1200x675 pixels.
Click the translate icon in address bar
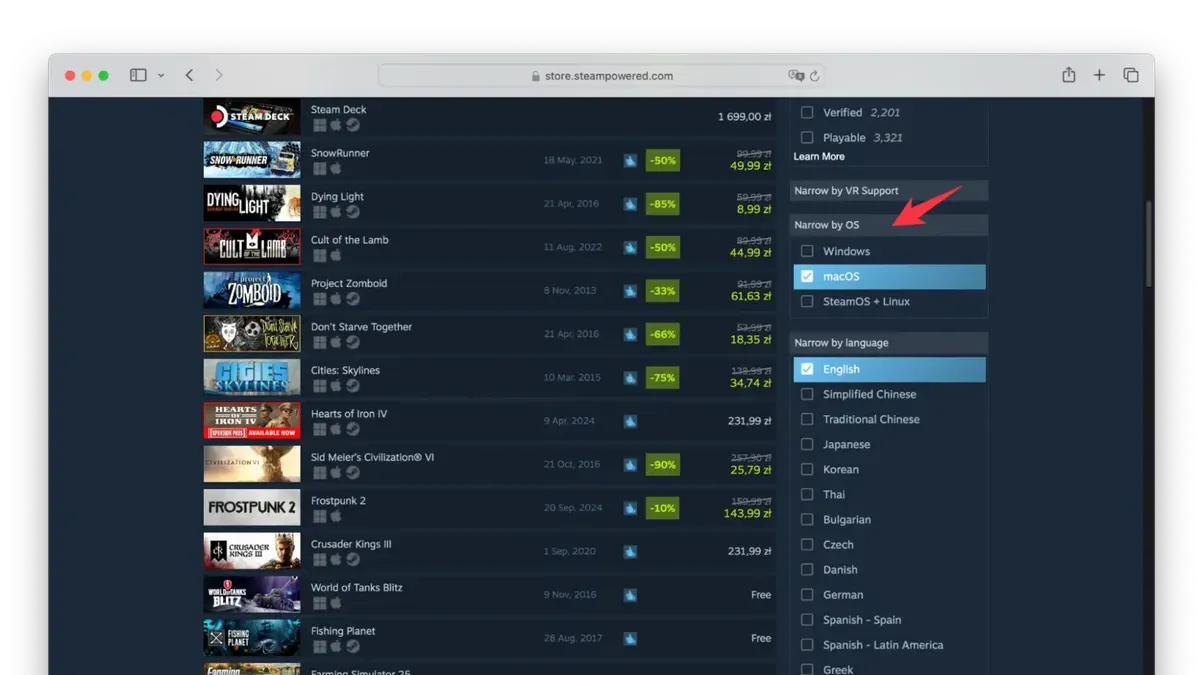796,76
